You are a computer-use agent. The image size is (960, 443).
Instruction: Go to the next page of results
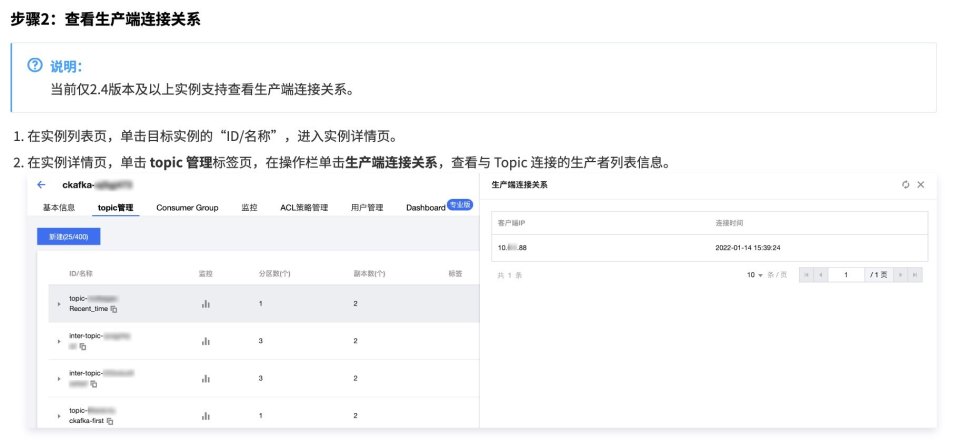[x=900, y=274]
